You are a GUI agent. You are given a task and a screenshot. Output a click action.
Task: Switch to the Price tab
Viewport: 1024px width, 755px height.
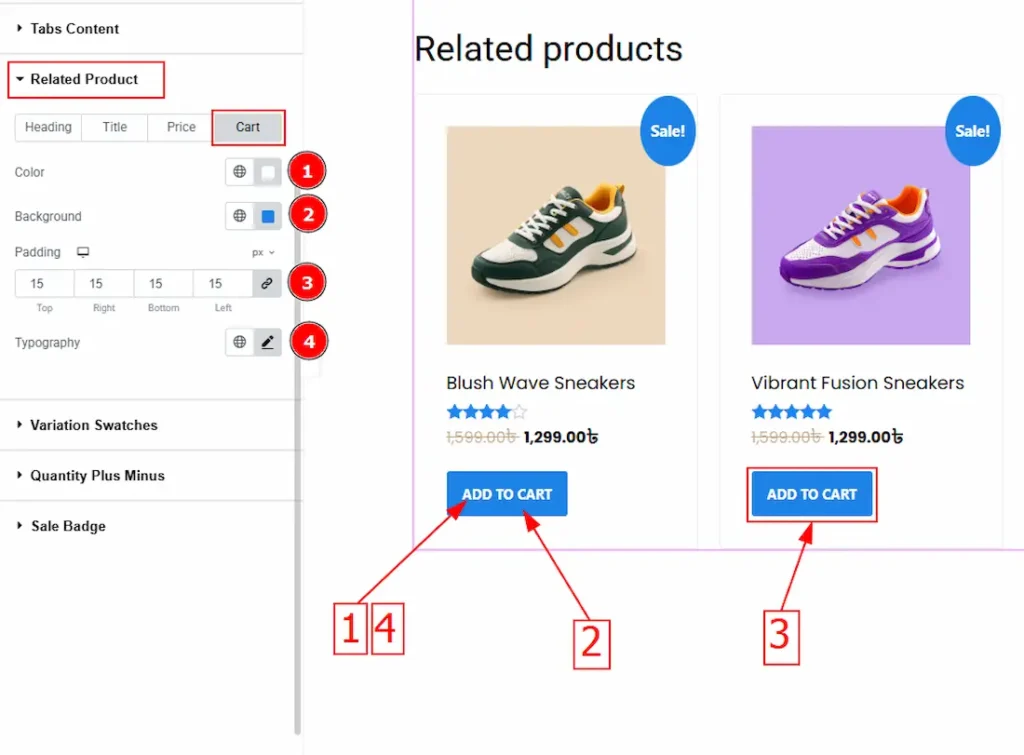181,127
